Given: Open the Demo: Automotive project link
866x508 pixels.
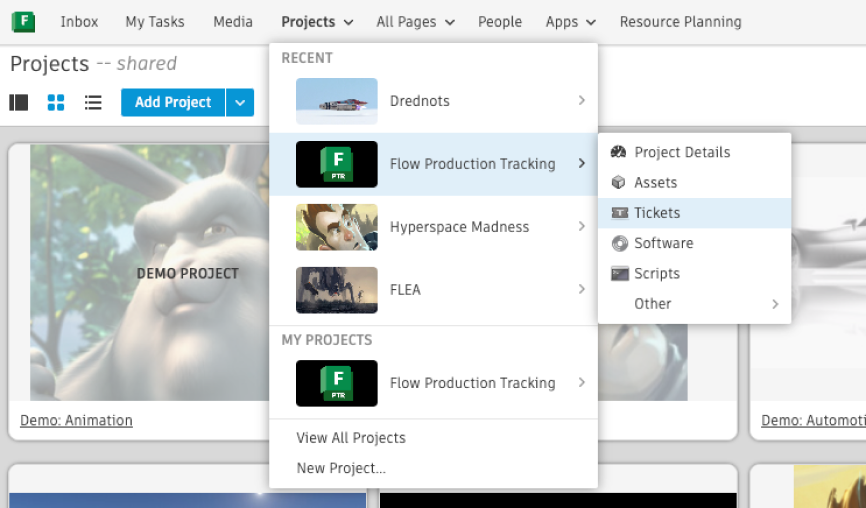Looking at the screenshot, I should point(813,421).
